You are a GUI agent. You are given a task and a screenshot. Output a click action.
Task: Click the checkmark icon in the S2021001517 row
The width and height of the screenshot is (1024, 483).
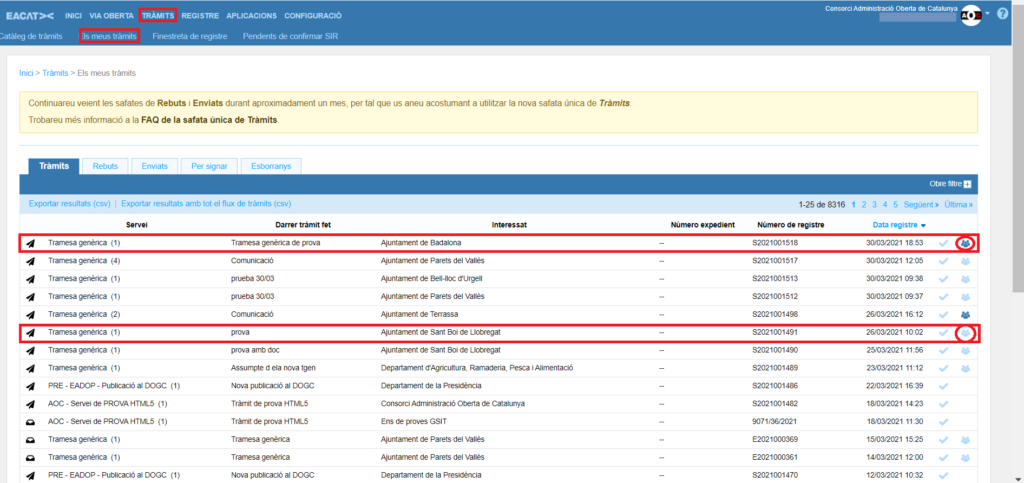click(943, 261)
